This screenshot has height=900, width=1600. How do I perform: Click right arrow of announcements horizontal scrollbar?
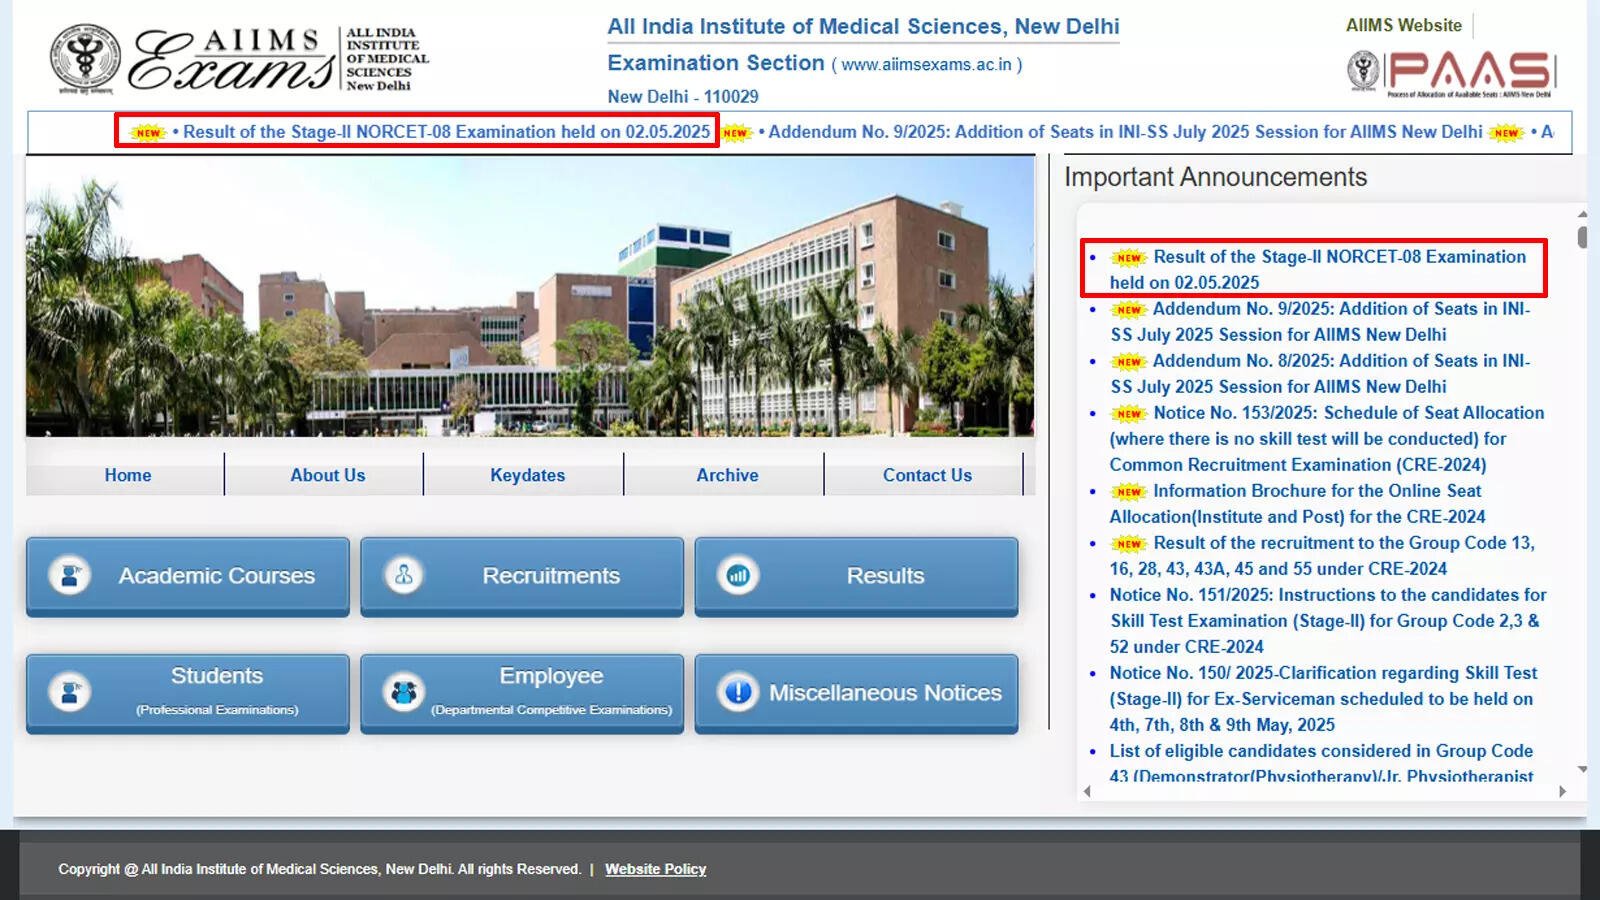click(x=1562, y=791)
